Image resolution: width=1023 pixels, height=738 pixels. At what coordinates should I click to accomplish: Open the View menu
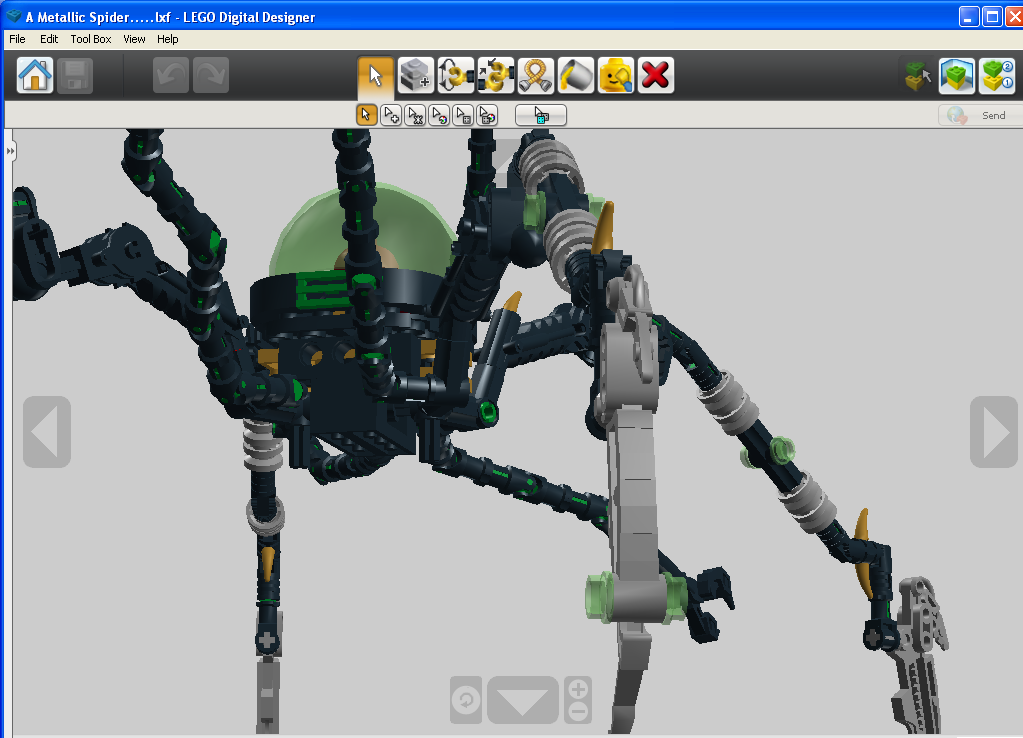134,39
